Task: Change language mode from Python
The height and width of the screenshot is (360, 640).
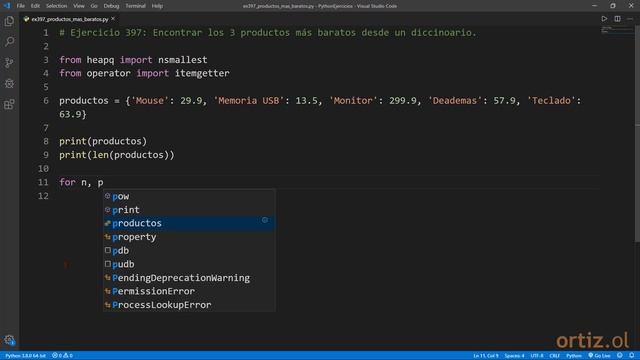Action: click(x=573, y=356)
